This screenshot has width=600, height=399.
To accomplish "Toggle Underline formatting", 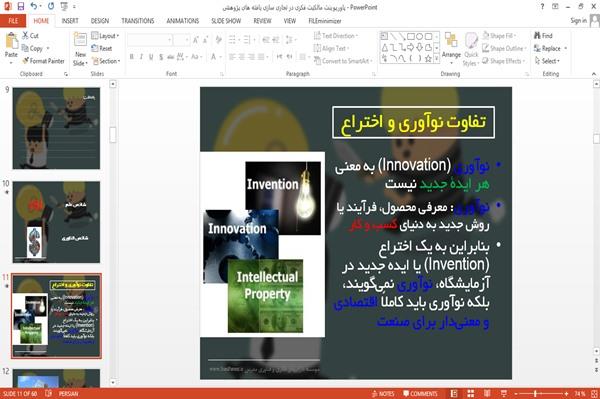I will tap(151, 57).
